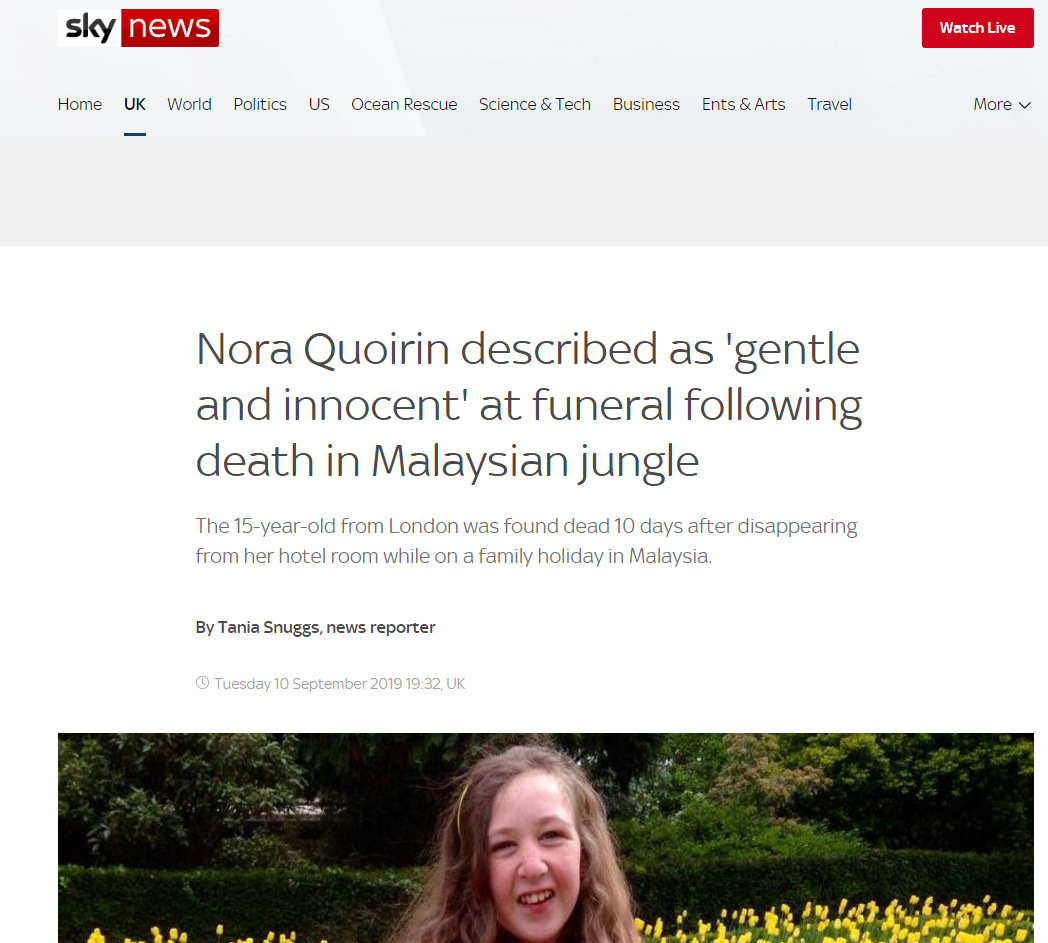The image size is (1048, 943).
Task: Navigate to Politics section
Action: (260, 104)
